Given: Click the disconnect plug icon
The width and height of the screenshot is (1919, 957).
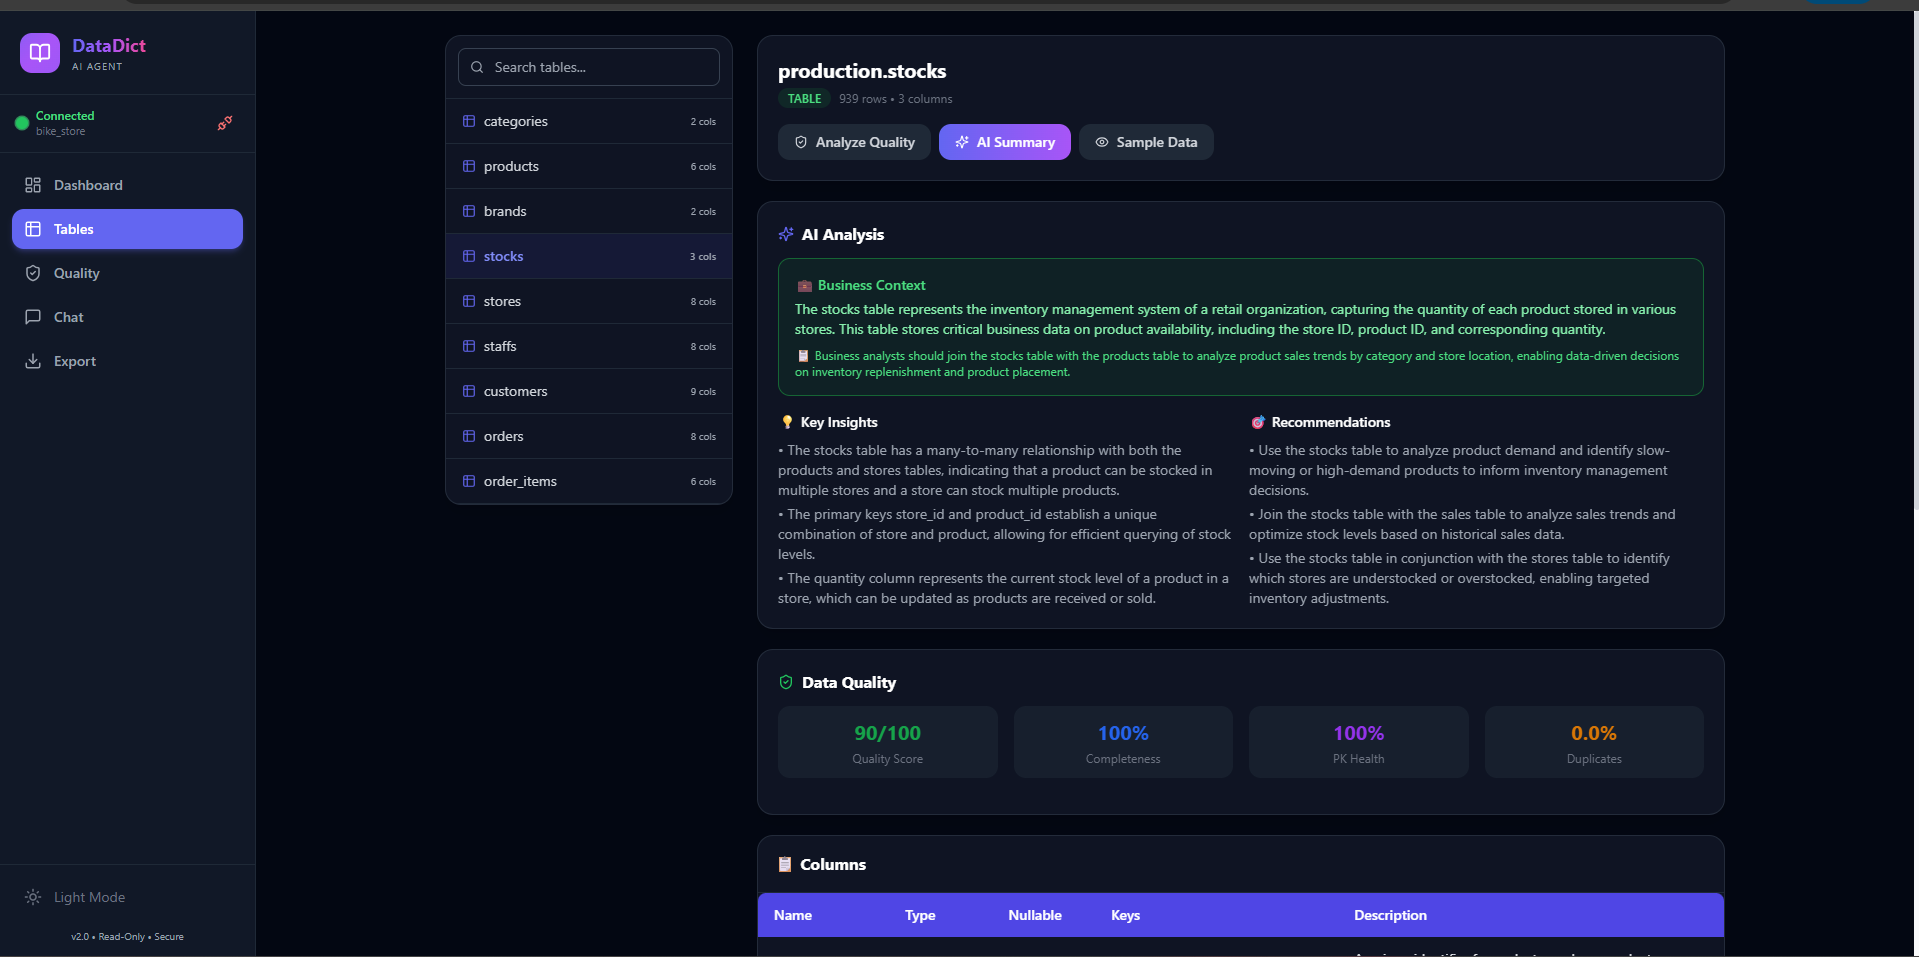Looking at the screenshot, I should 225,123.
